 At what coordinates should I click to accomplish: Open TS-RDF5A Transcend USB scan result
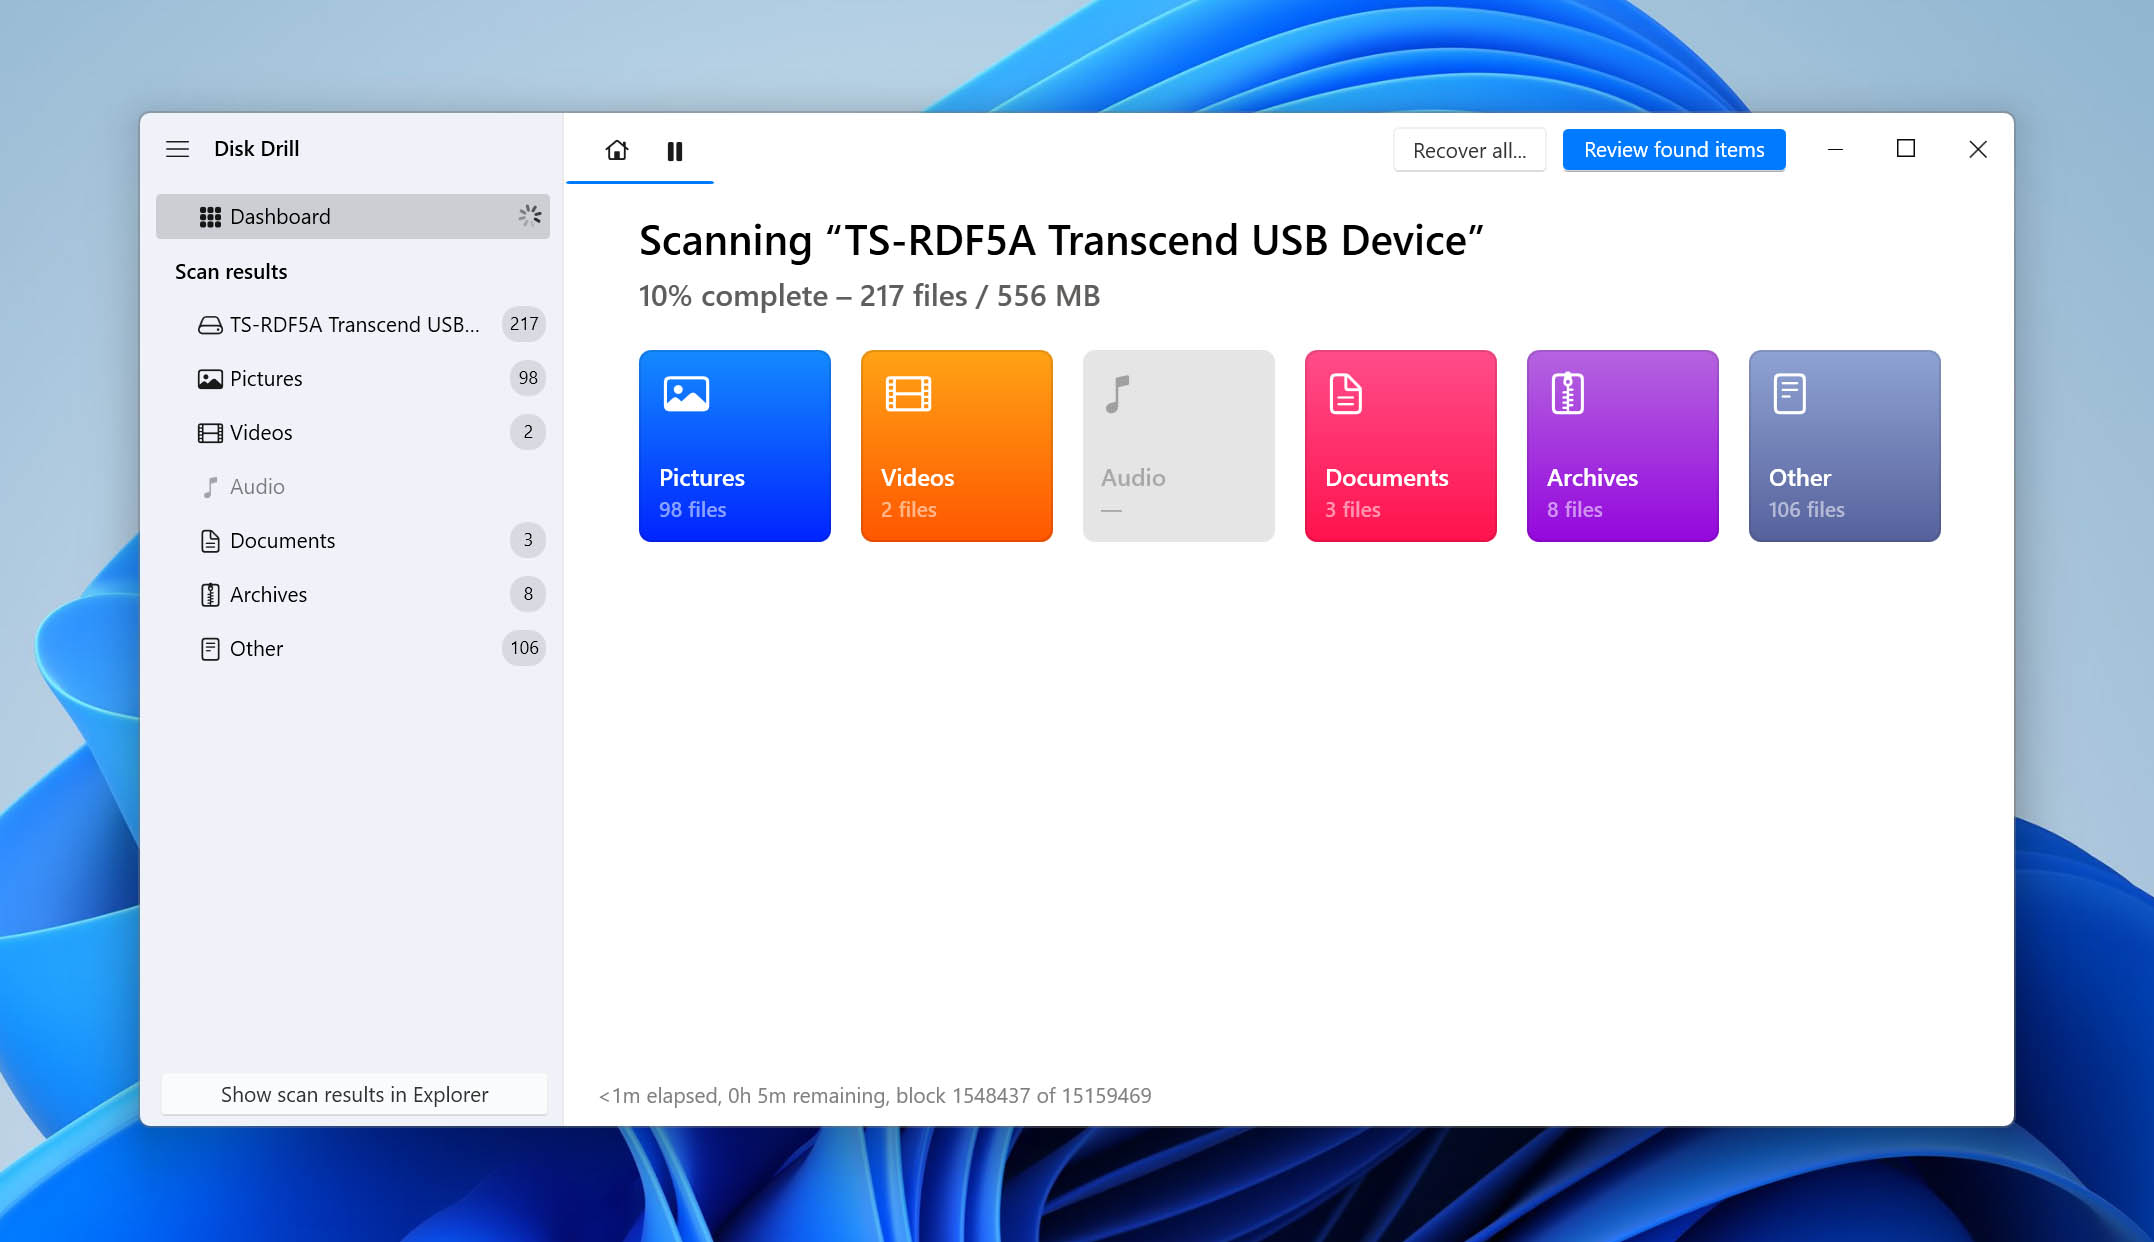[x=353, y=324]
